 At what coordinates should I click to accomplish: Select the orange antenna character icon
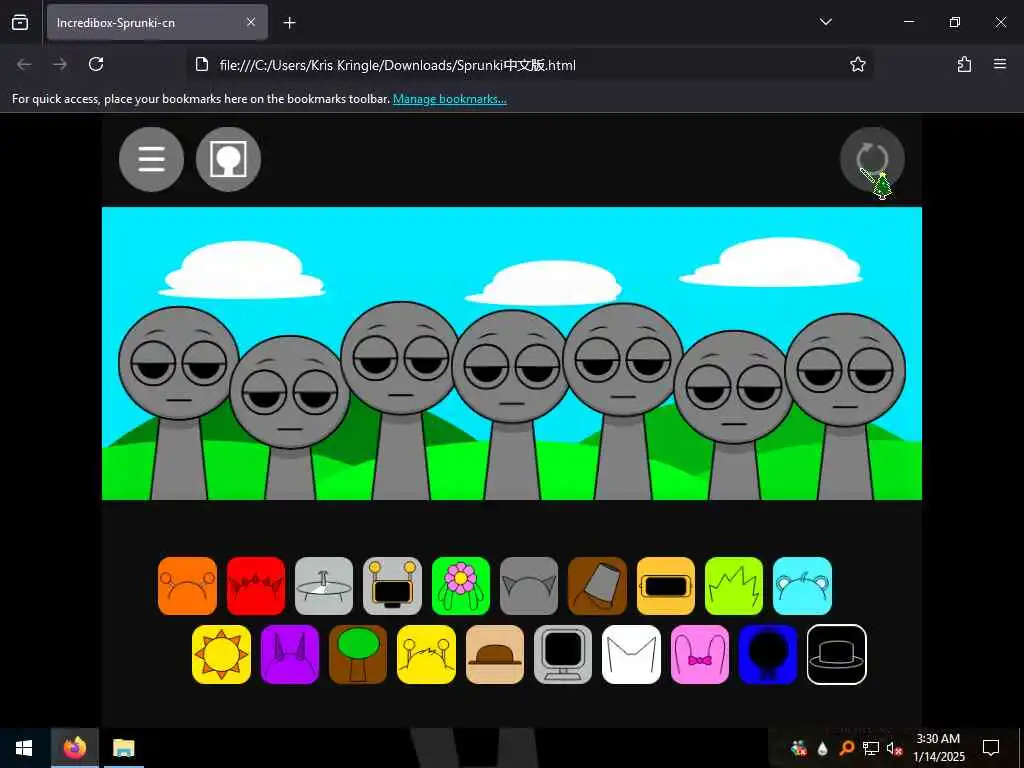(187, 586)
